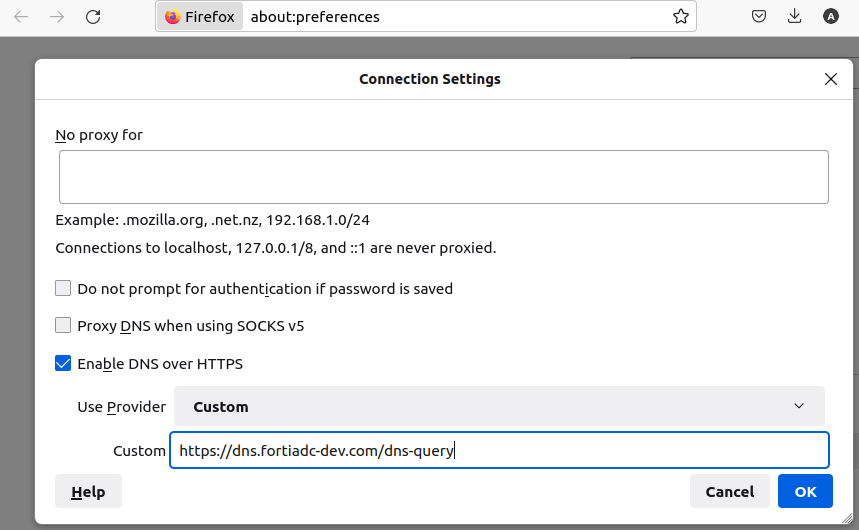859x530 pixels.
Task: Click the Help button
Action: coord(88,492)
